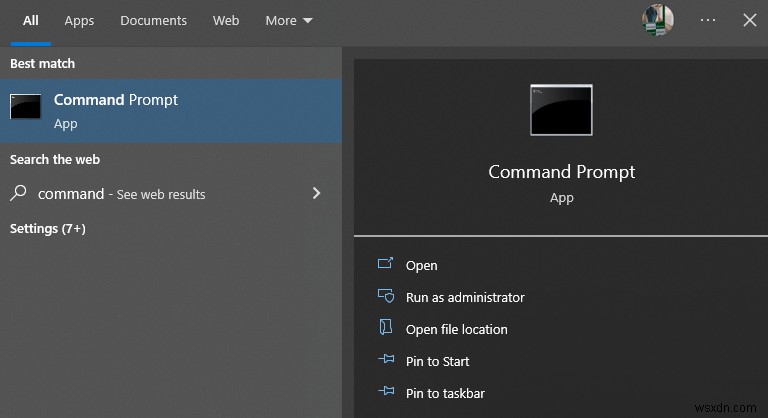This screenshot has height=418, width=768.
Task: Select the Web filter tab
Action: (226, 20)
